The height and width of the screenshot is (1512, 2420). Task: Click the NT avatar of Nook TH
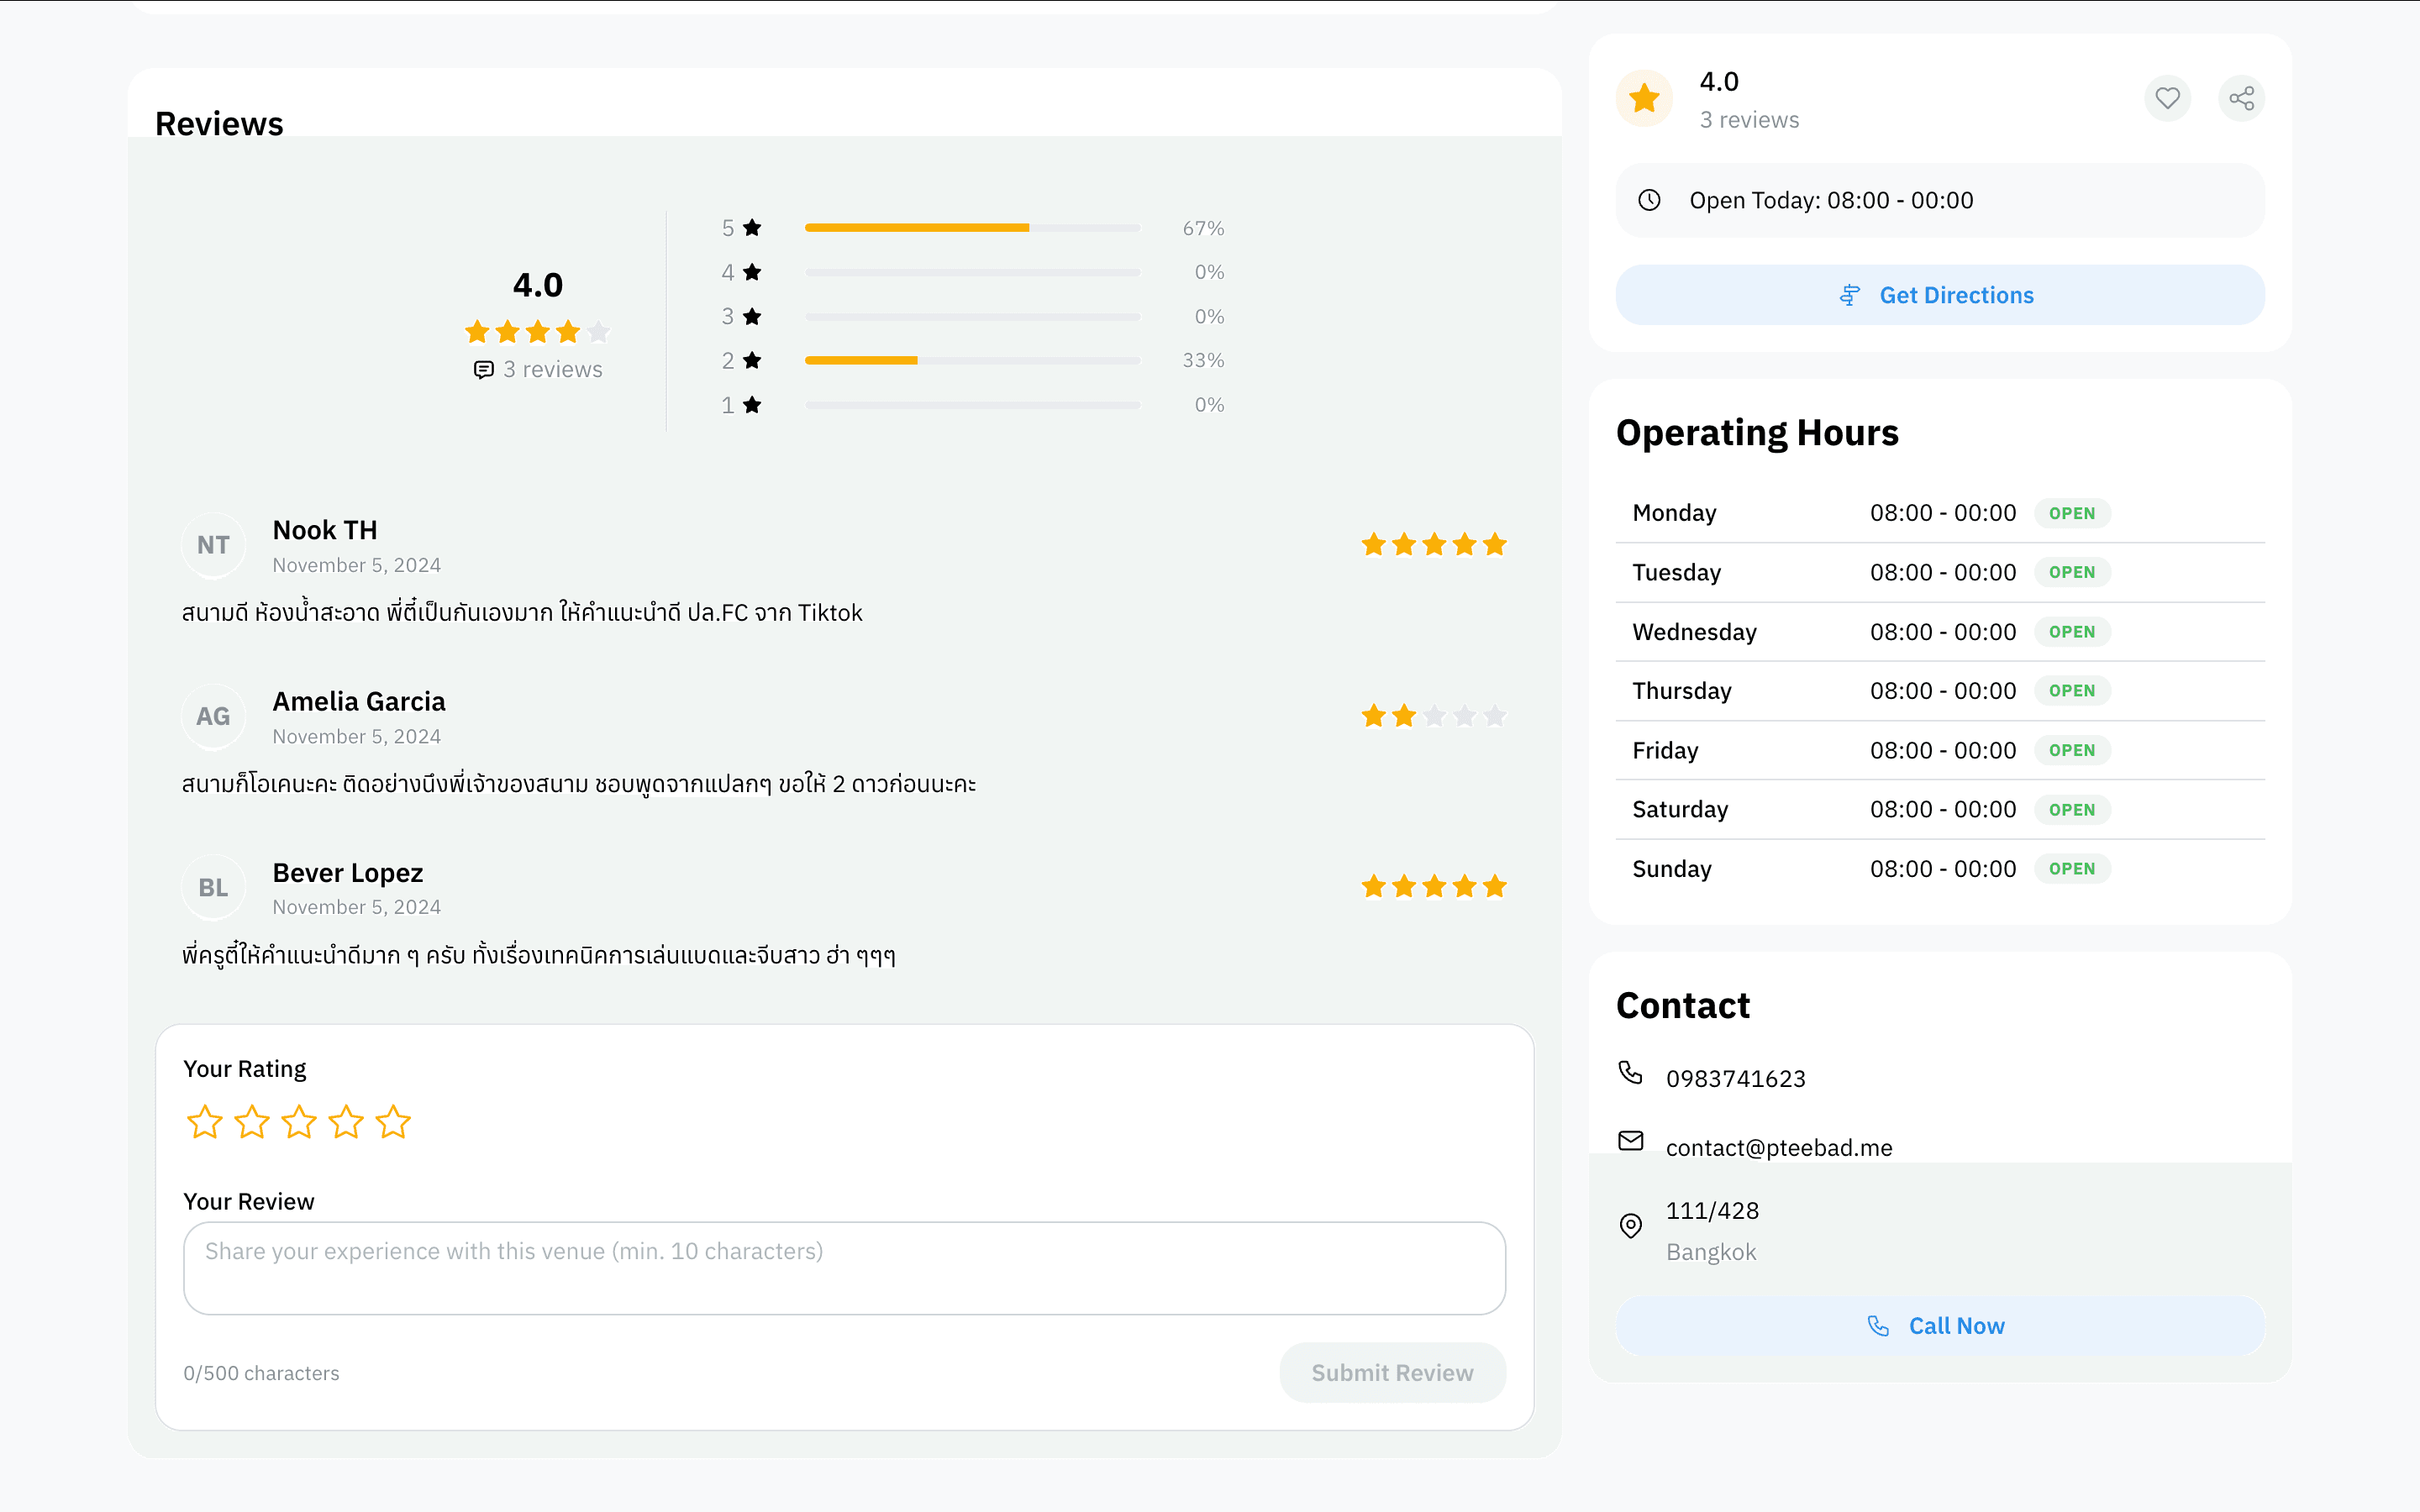pyautogui.click(x=213, y=545)
